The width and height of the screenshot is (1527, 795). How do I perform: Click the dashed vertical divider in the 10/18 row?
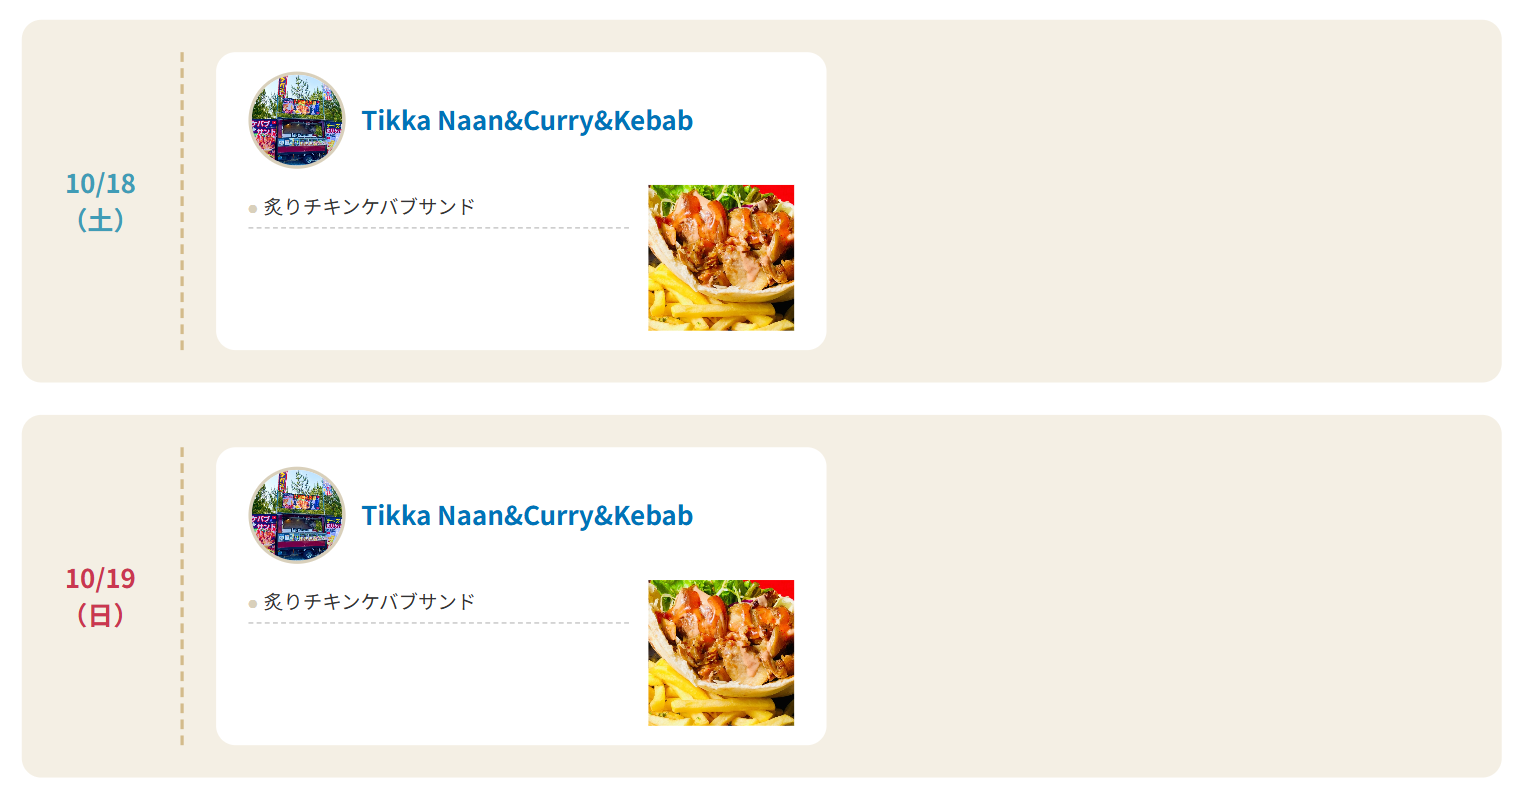pyautogui.click(x=182, y=201)
